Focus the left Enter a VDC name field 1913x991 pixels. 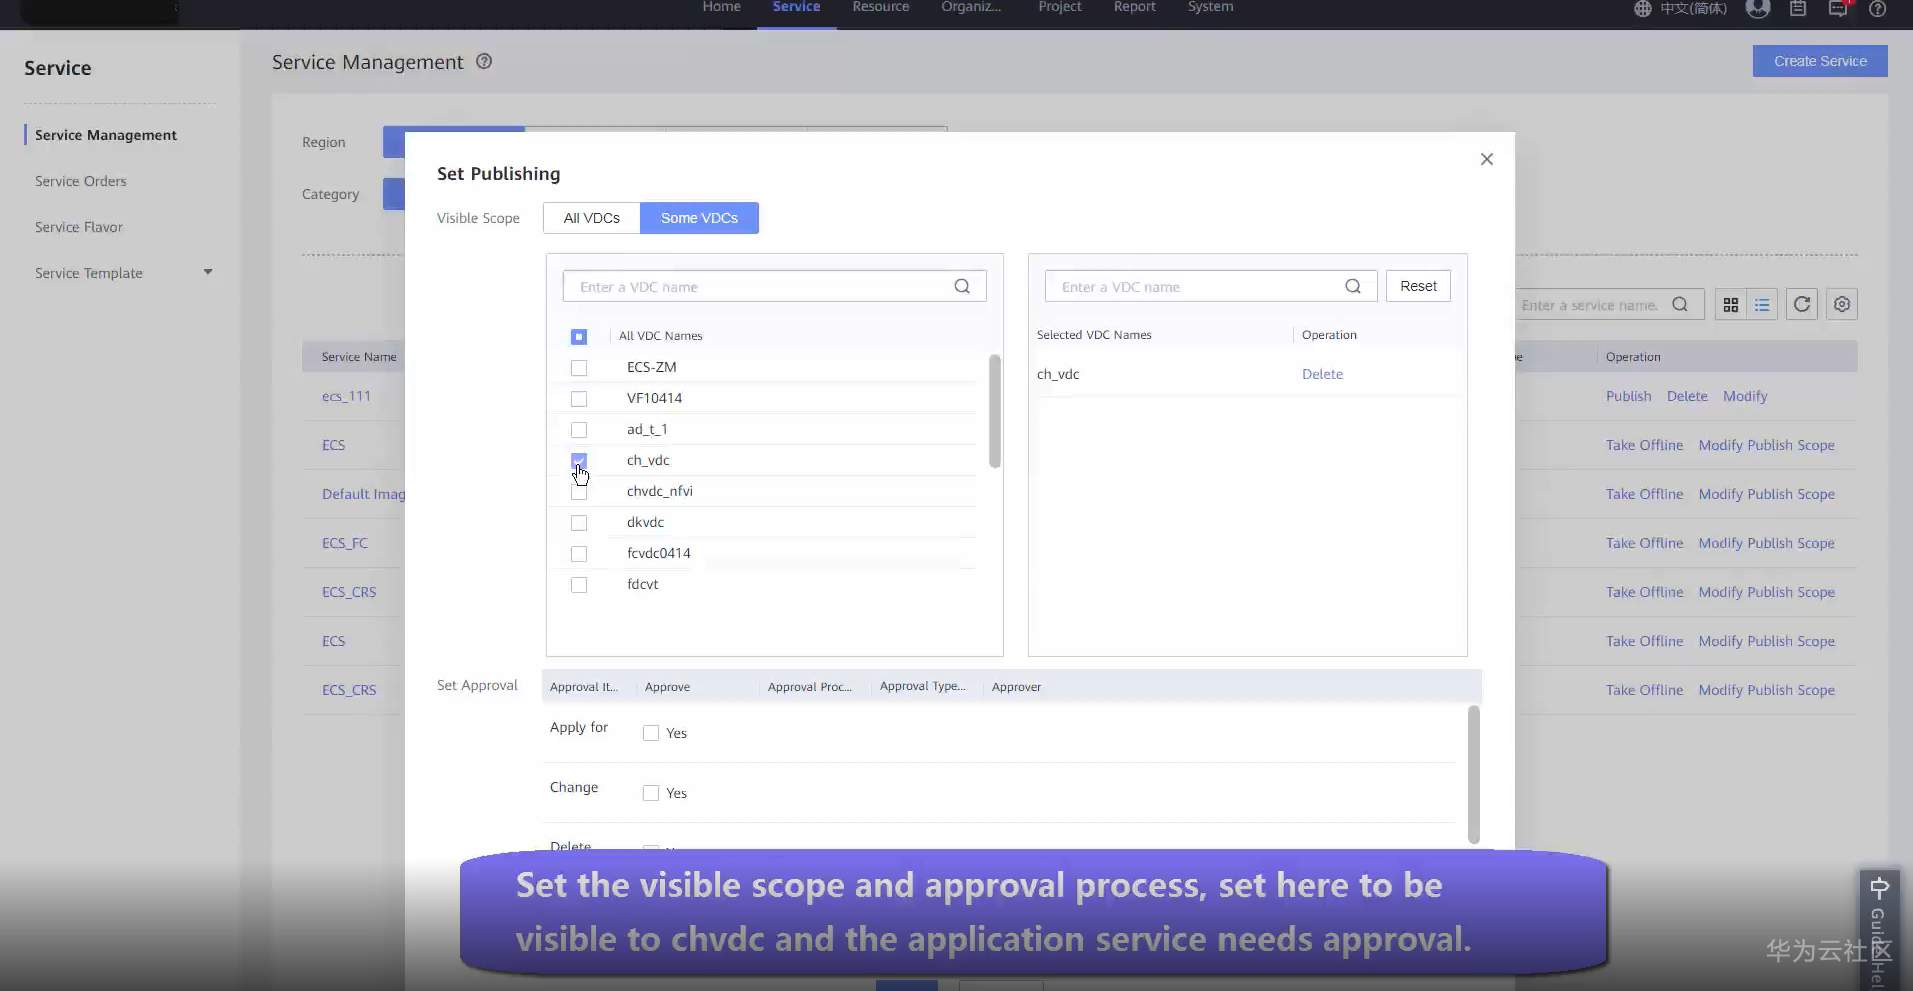point(760,286)
